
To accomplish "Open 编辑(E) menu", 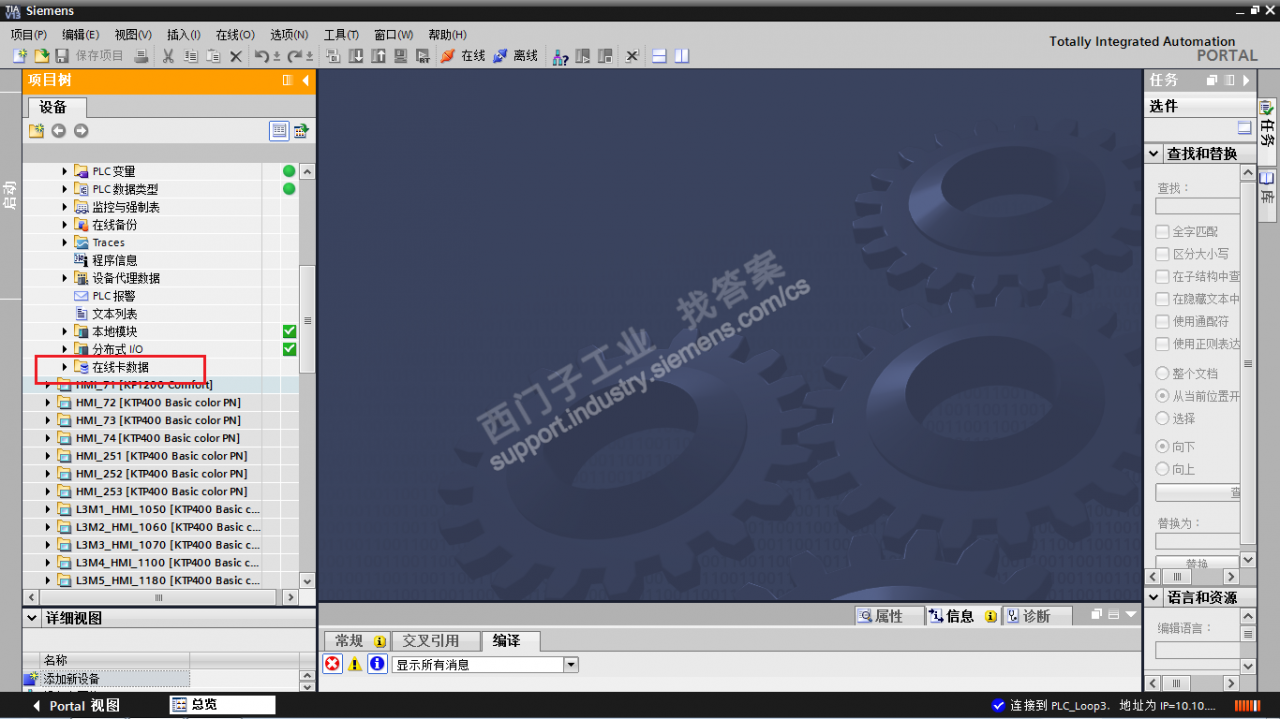I will tap(81, 35).
